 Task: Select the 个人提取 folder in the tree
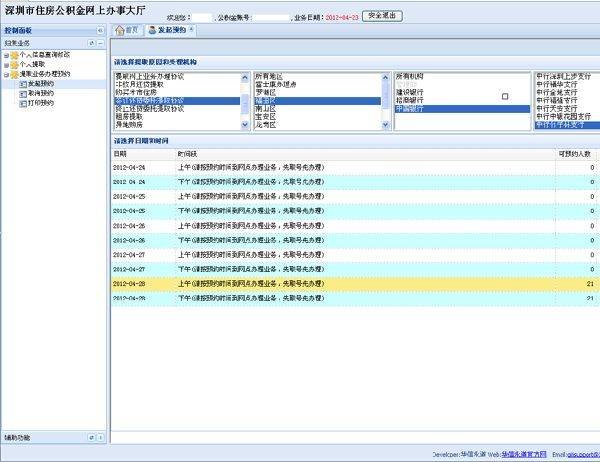32,64
